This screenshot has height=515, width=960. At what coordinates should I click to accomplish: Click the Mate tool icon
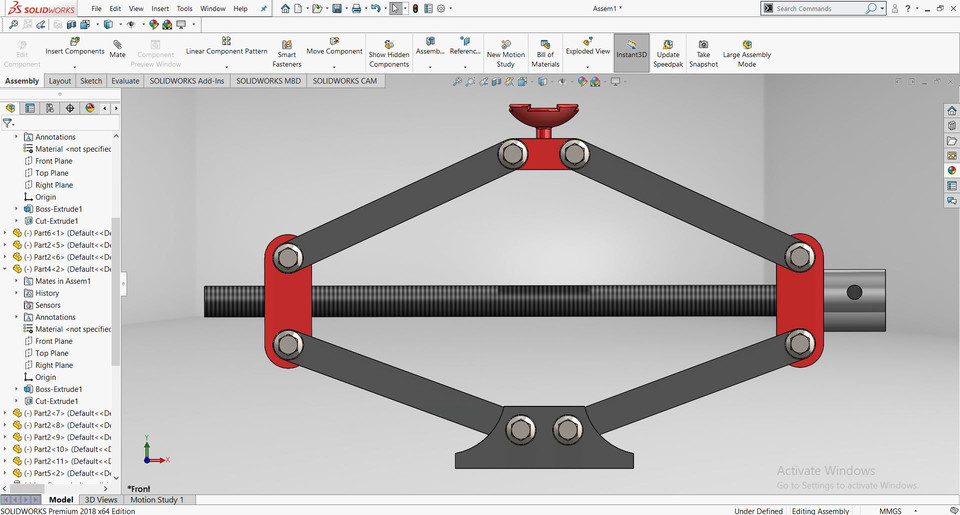click(x=118, y=45)
